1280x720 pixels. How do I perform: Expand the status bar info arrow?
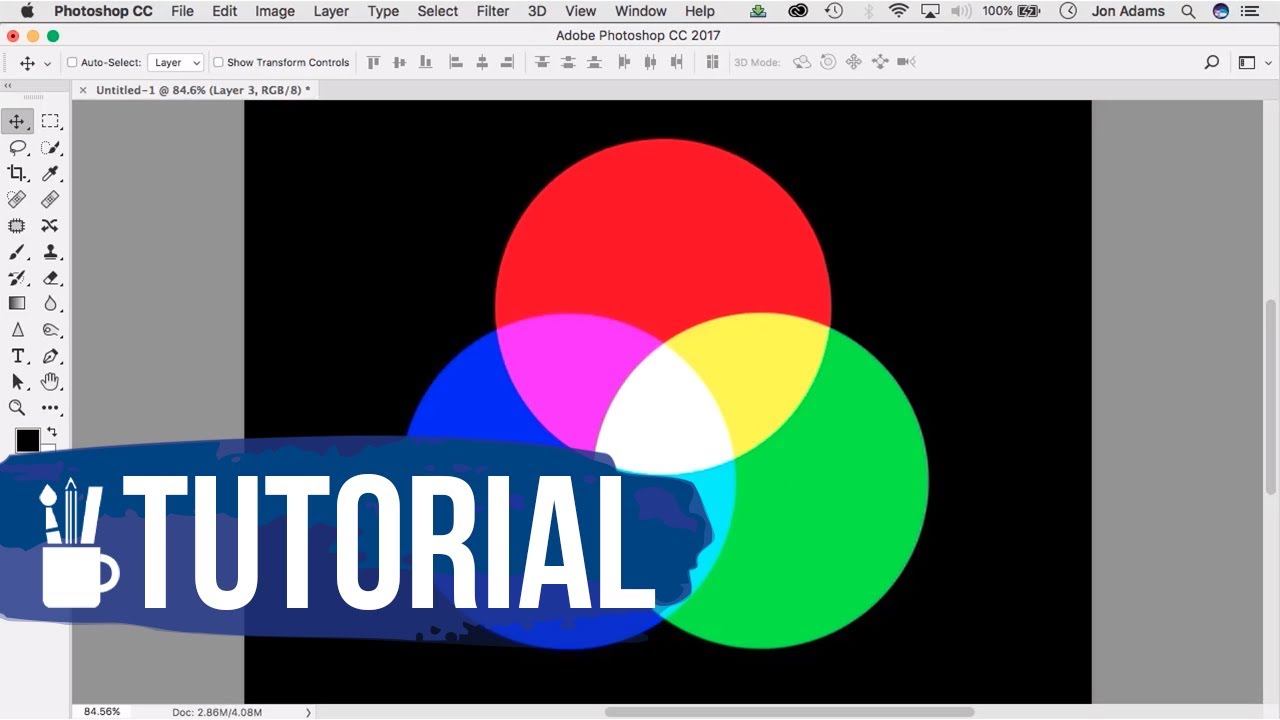click(308, 712)
